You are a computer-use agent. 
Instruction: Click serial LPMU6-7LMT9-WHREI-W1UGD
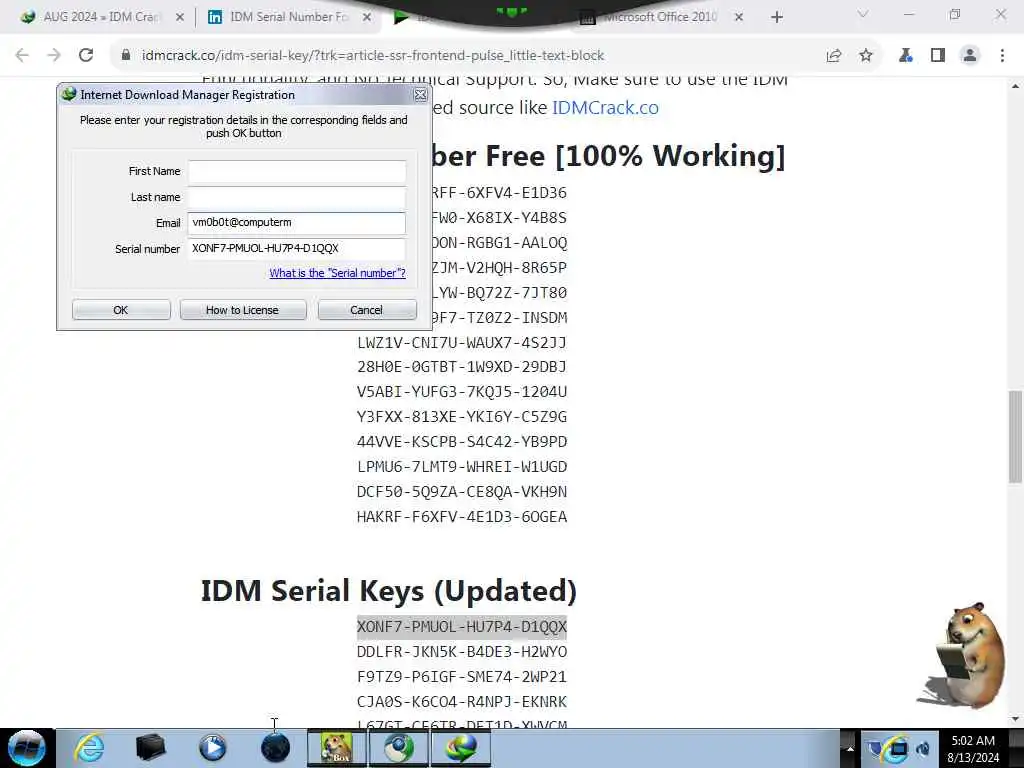462,467
